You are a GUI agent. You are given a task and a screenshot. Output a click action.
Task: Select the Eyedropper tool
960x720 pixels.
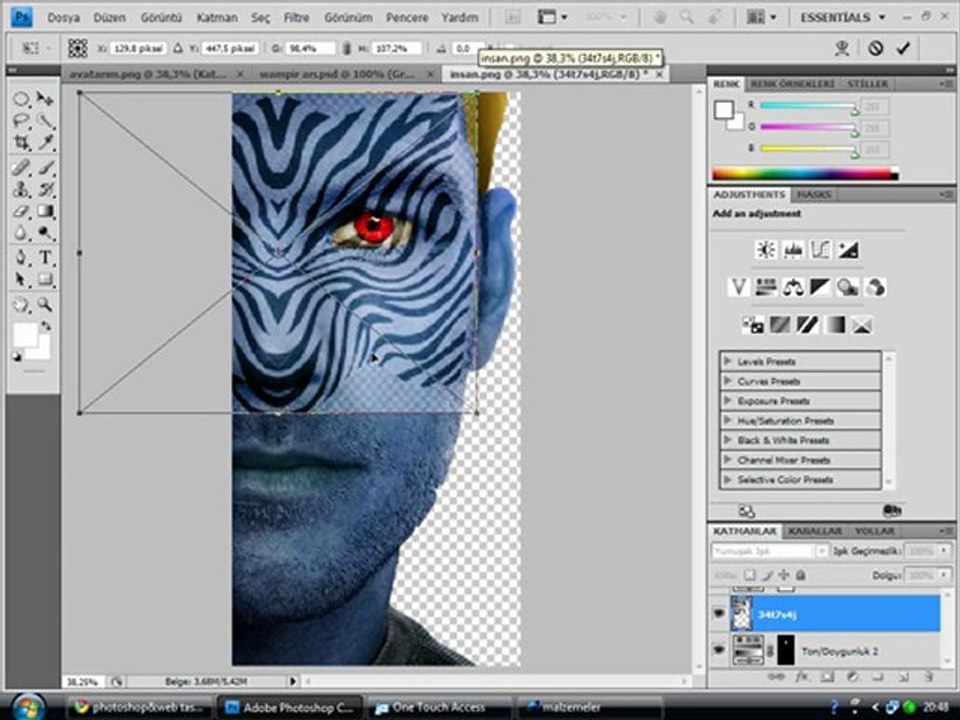[x=45, y=143]
